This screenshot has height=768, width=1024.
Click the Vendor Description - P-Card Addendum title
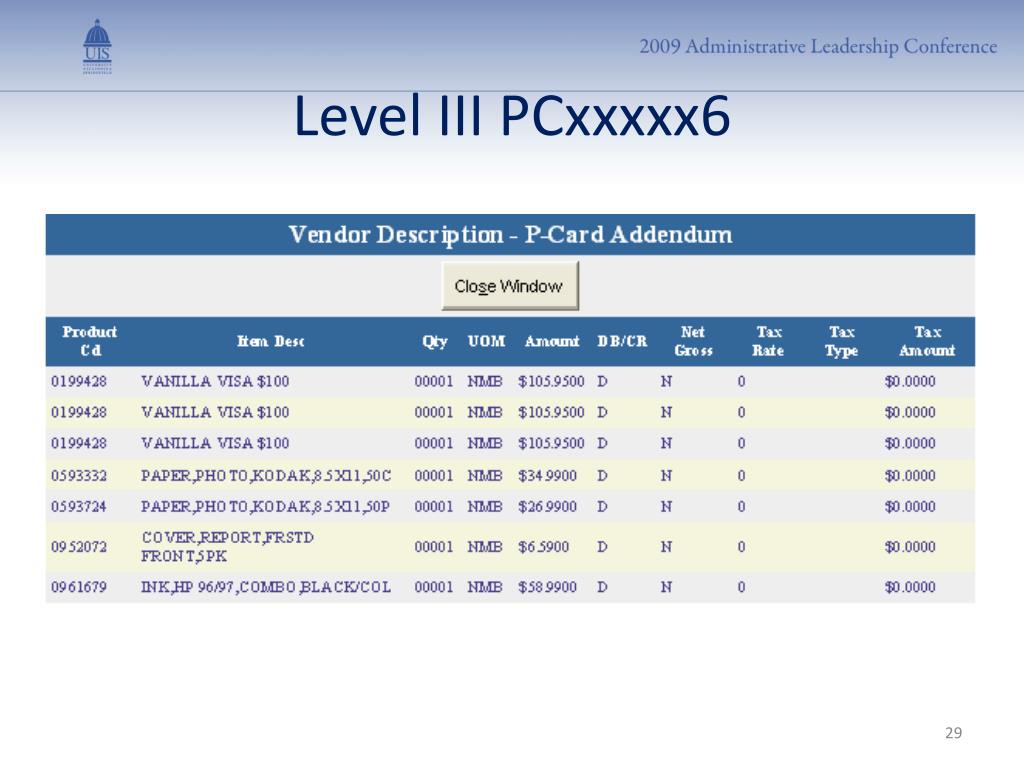point(510,234)
